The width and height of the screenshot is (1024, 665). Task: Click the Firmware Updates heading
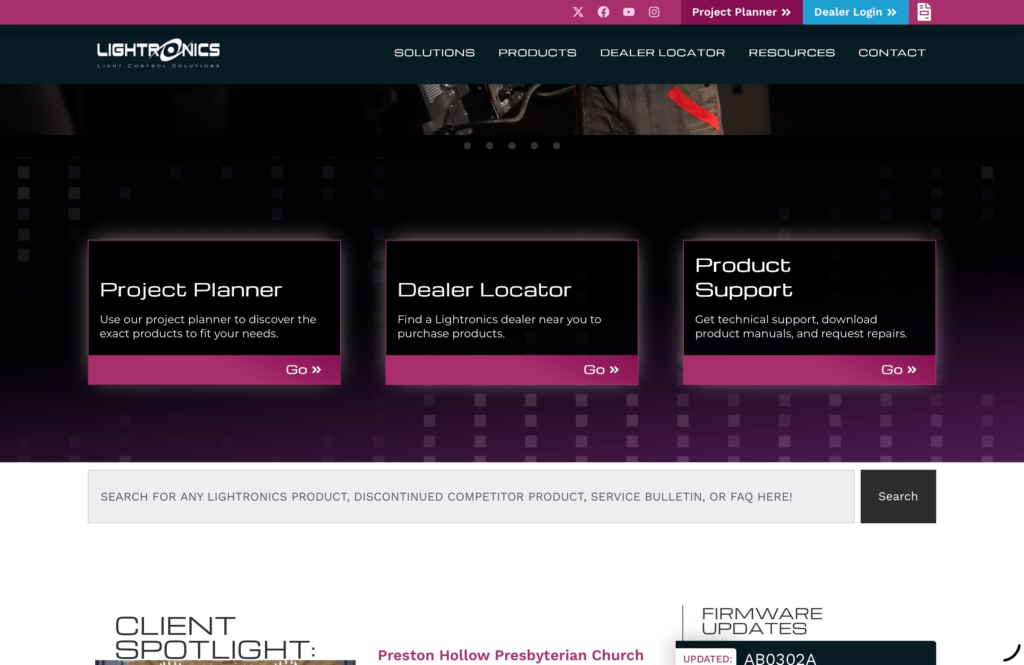pos(762,621)
